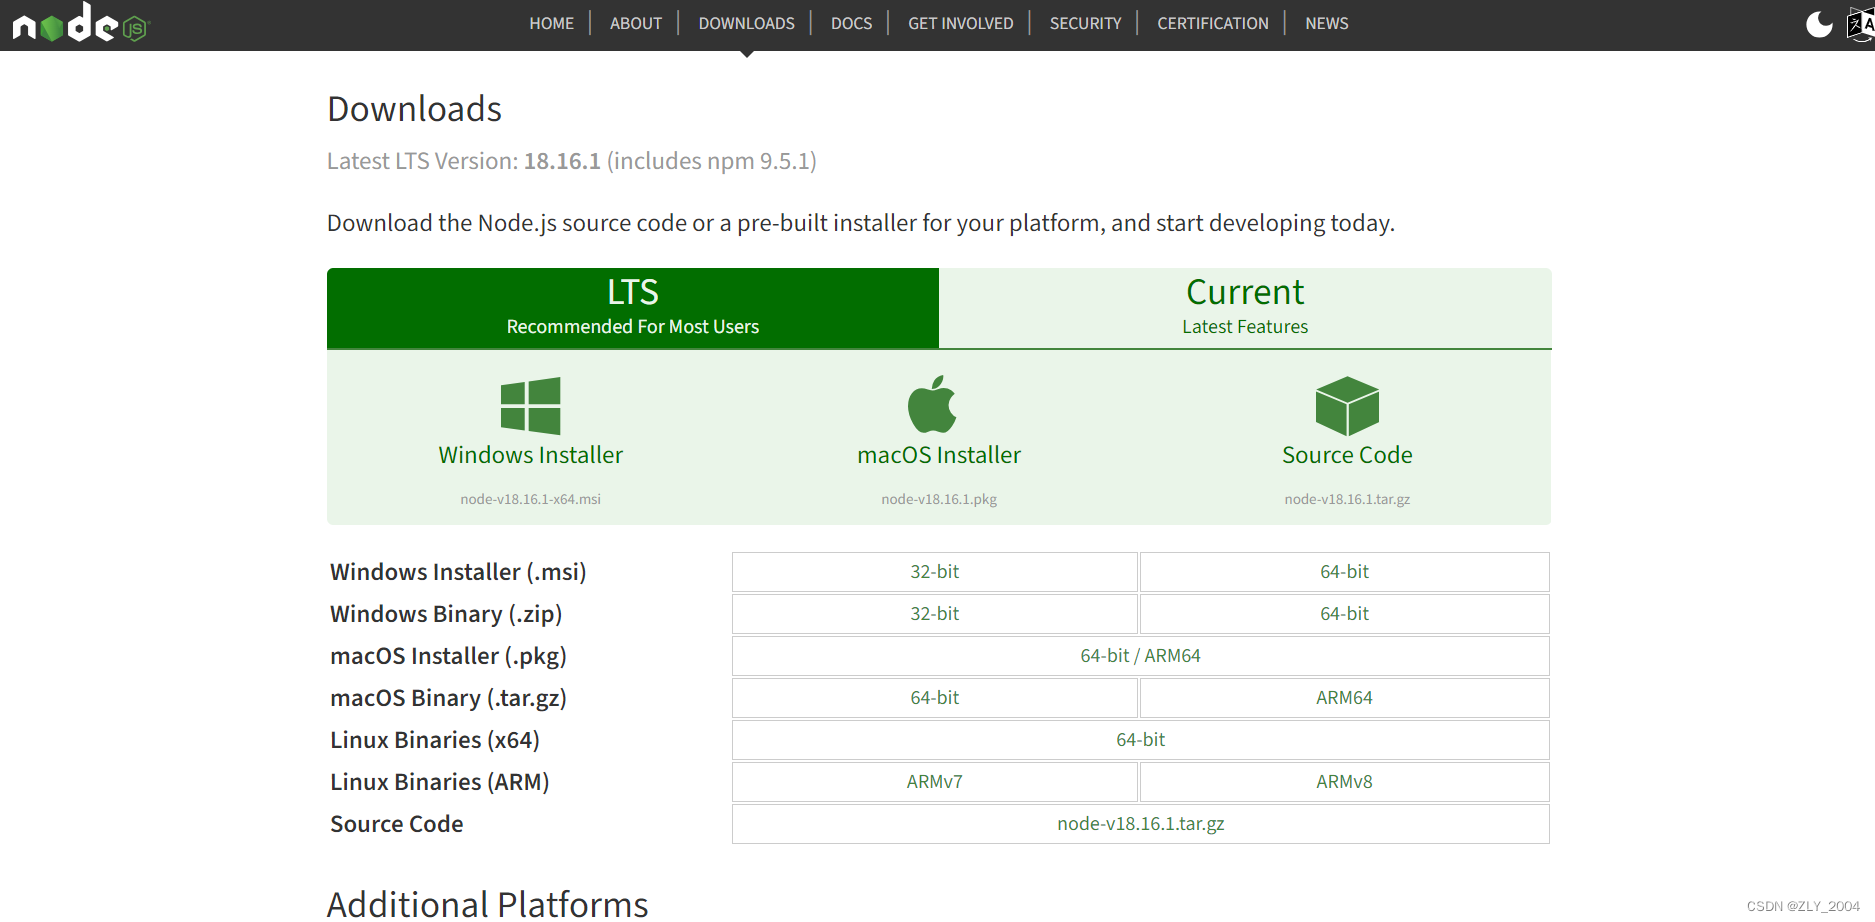Download Windows Binary (.zip) 32-bit
Screen dimensions: 1875x922
(935, 614)
